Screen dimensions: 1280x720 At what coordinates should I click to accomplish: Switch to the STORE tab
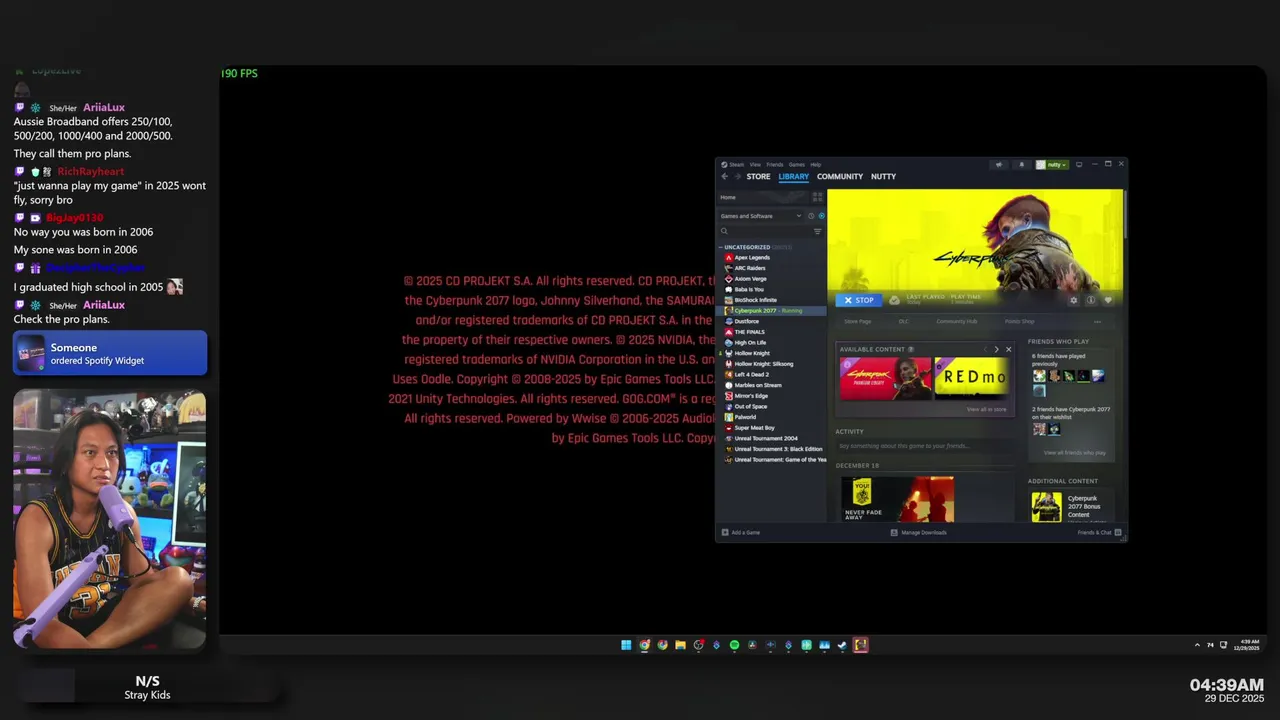pyautogui.click(x=758, y=176)
